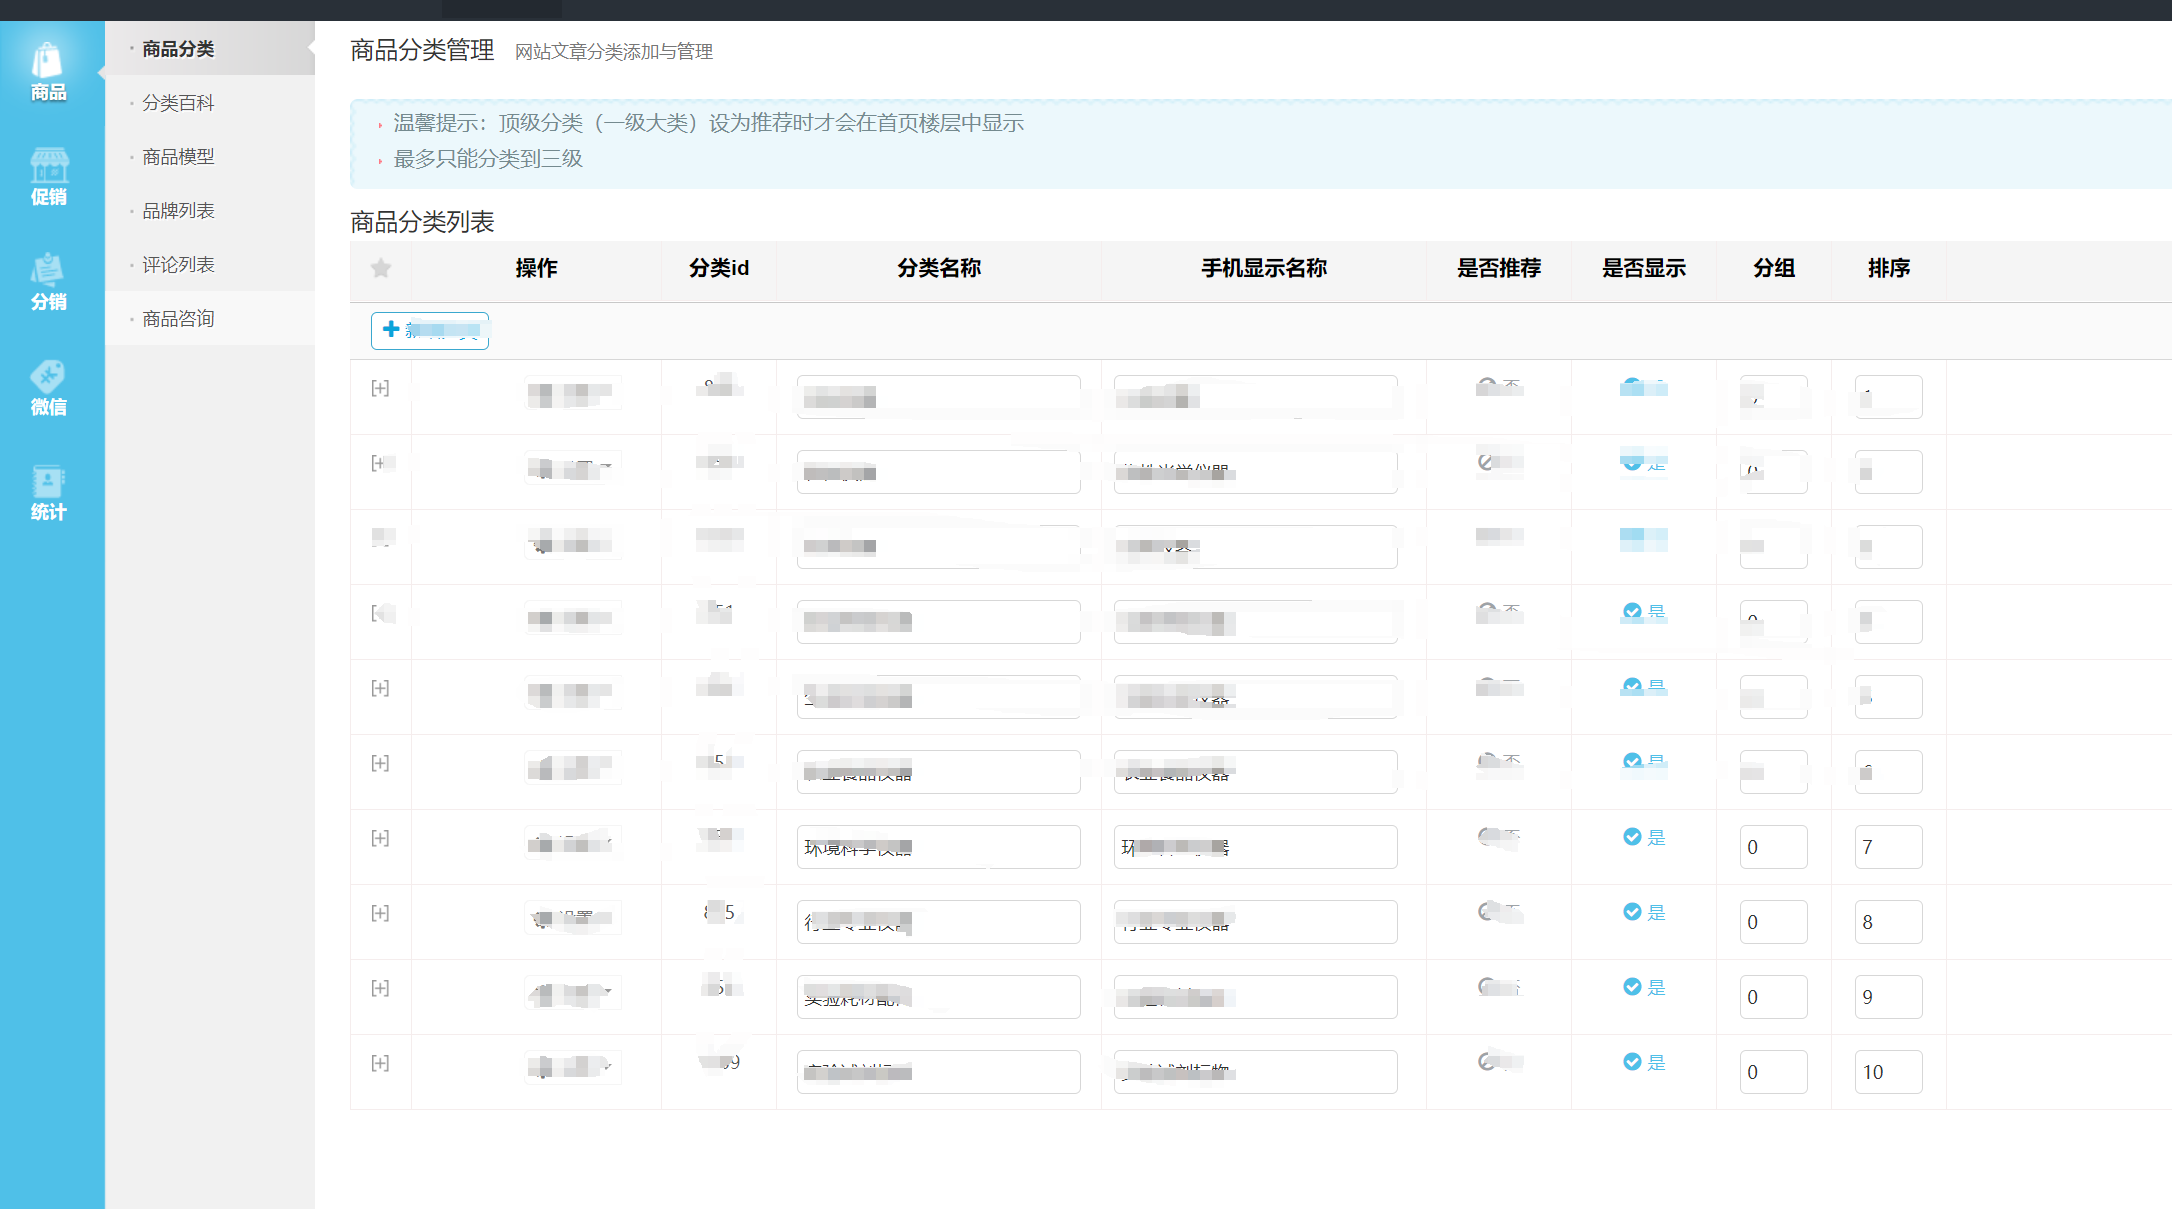The image size is (2172, 1209).
Task: Click the 手机显示名称 input in sort 7 row
Action: click(1255, 847)
